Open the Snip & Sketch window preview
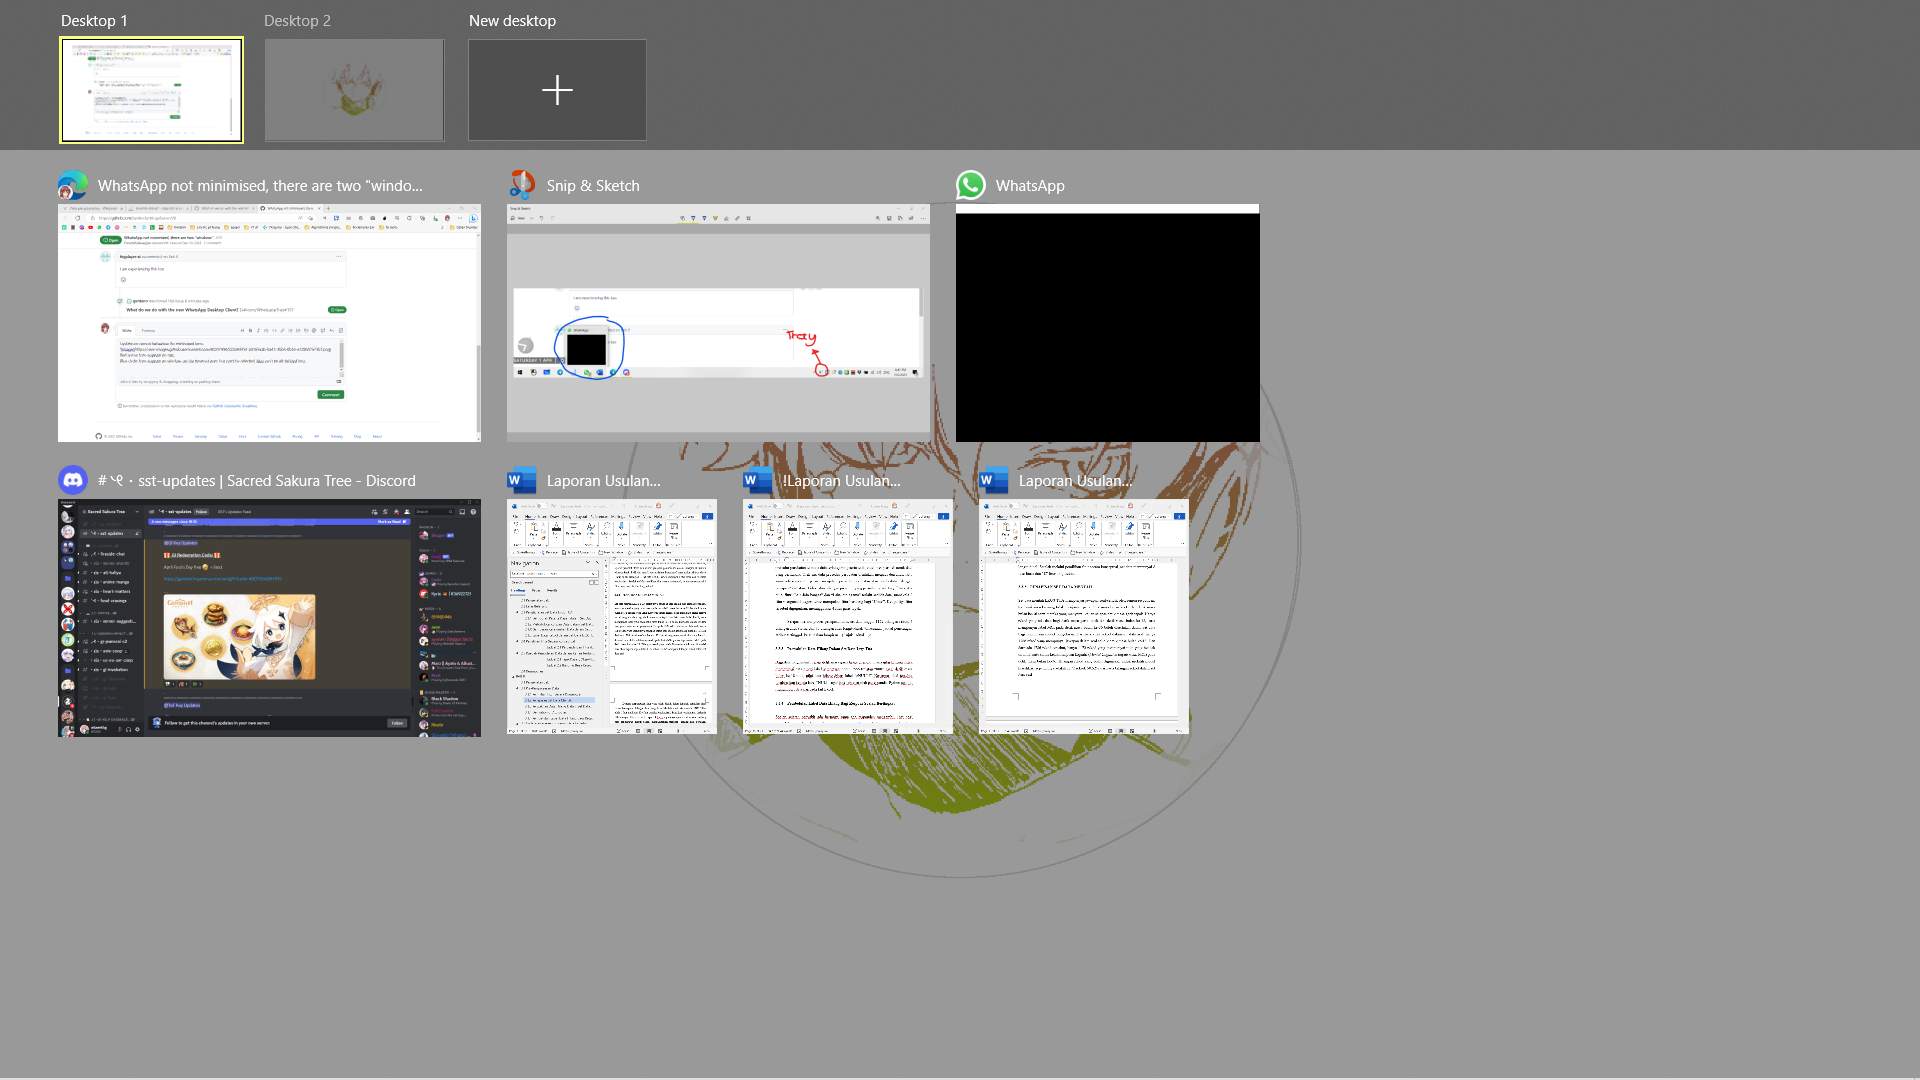 pos(718,322)
